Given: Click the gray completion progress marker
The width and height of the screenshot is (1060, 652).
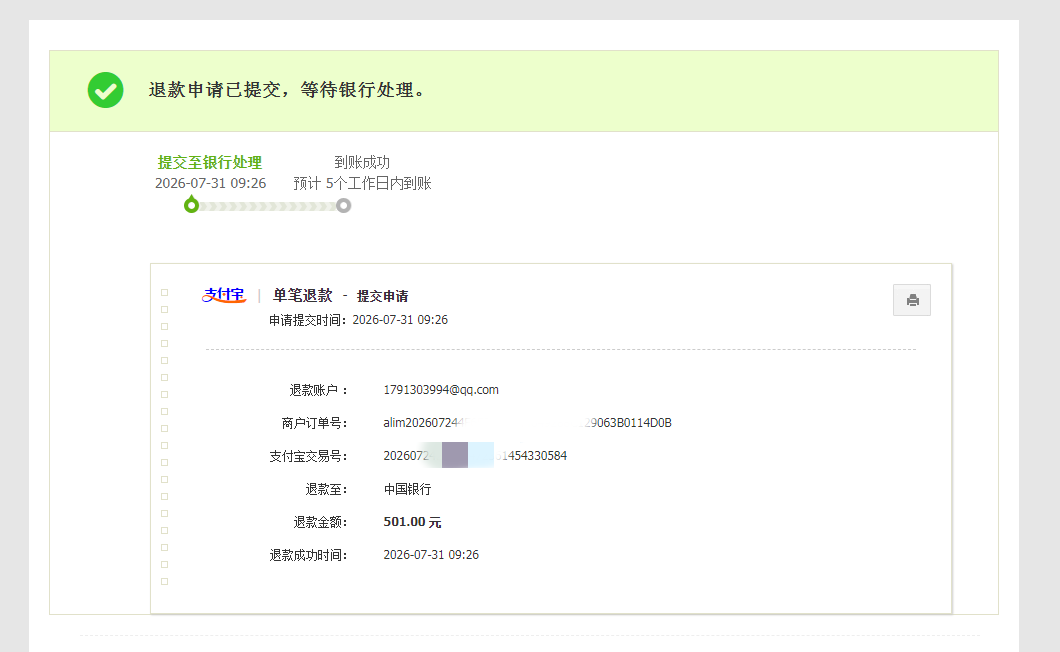Looking at the screenshot, I should 343,206.
